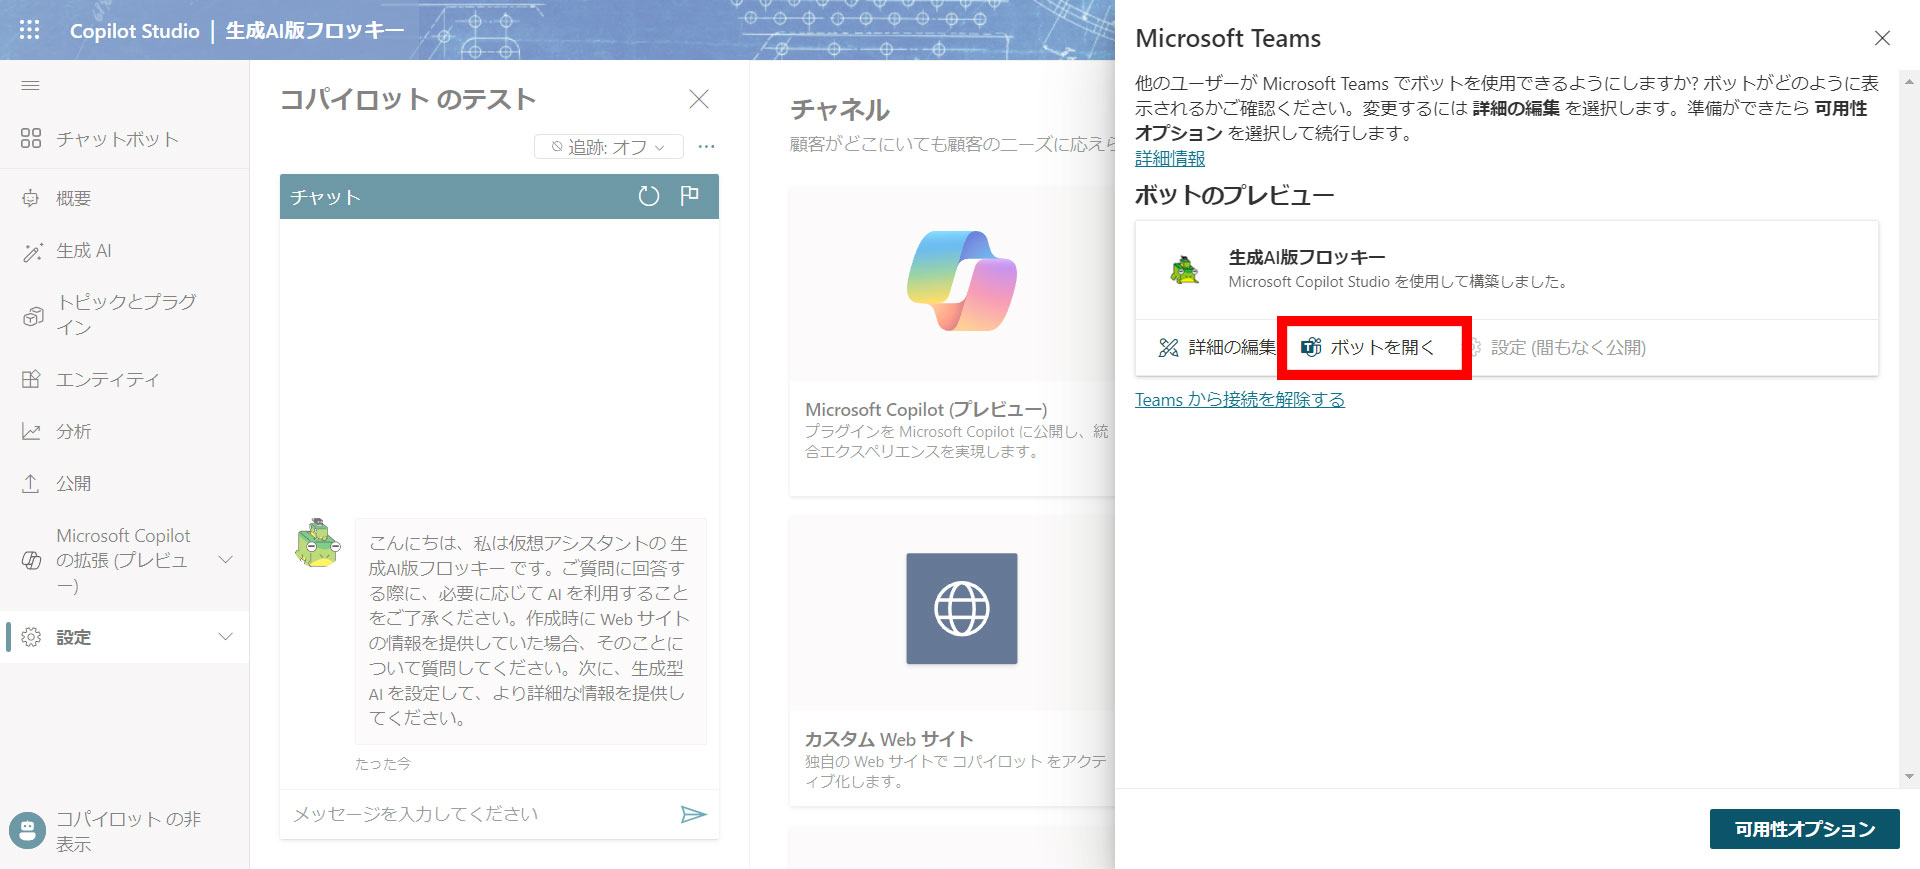
Task: Click the Microsoft Copilot の拡張 icon
Action: (x=31, y=560)
